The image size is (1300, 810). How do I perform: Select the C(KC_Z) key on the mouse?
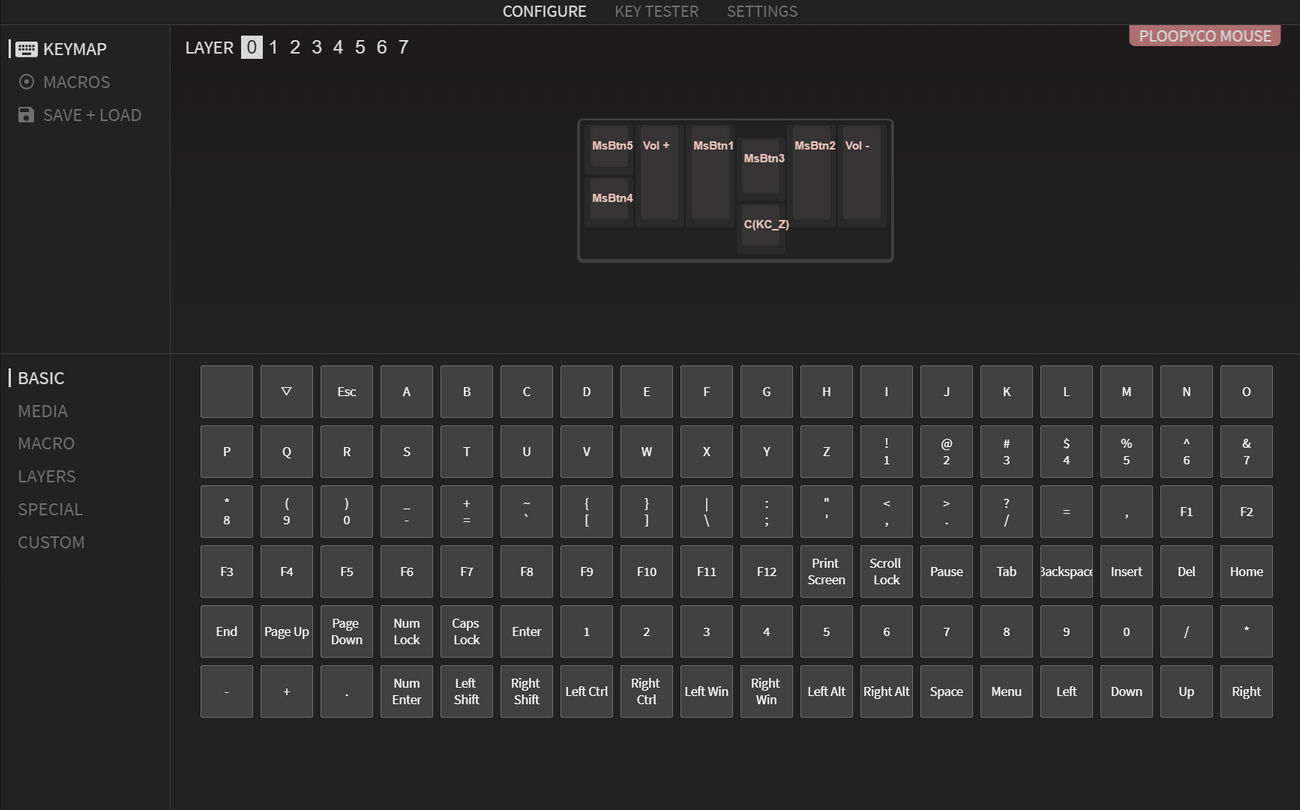click(761, 225)
